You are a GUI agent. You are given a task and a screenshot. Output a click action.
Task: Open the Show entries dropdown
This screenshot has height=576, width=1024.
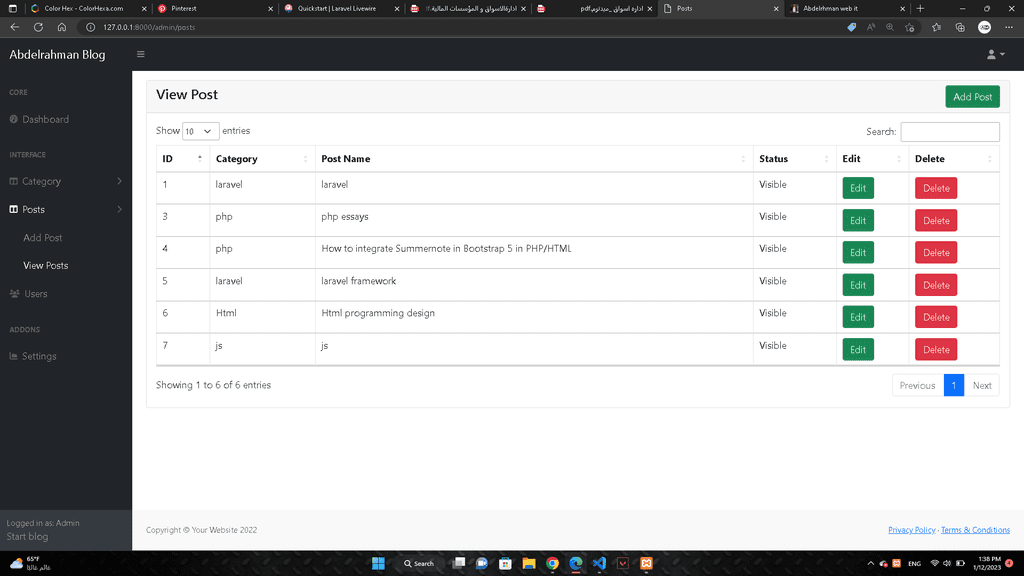(x=200, y=131)
